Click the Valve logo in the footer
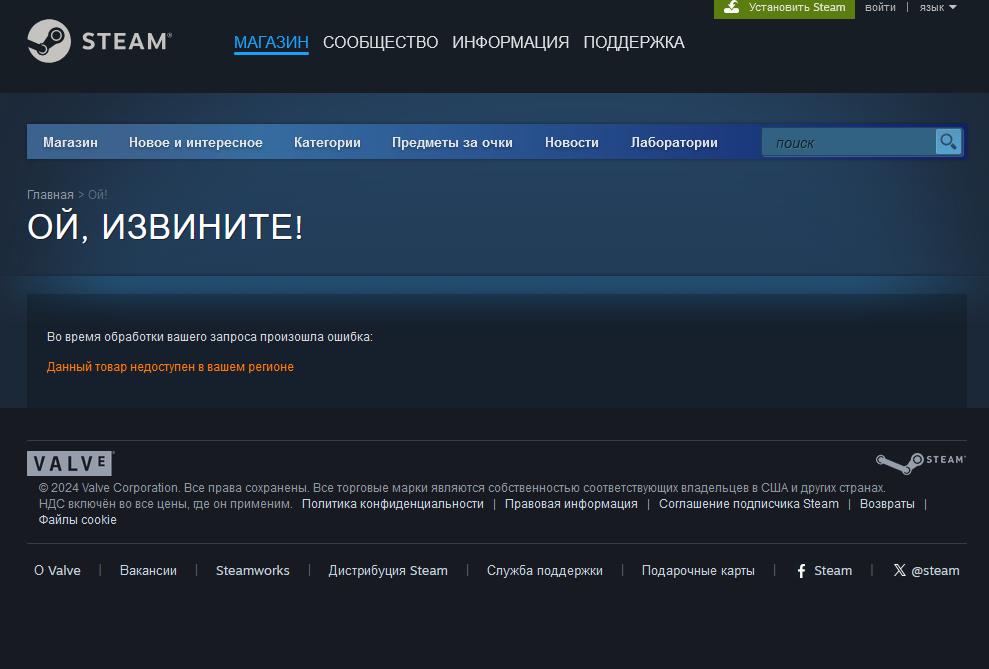Screen dimensions: 989x669 click(70, 463)
